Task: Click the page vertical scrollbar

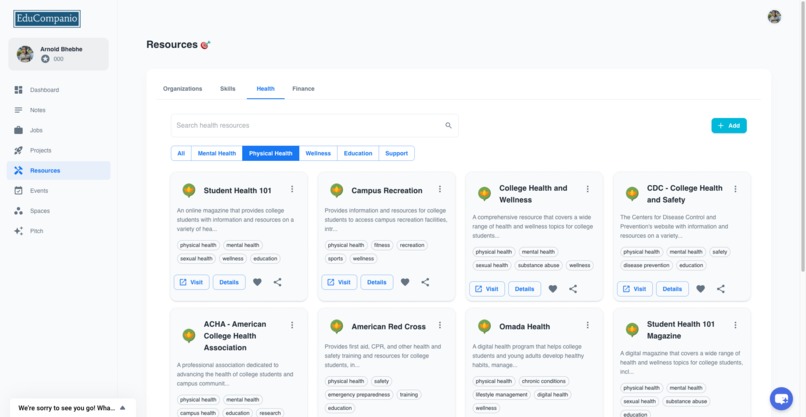Action: 803,136
